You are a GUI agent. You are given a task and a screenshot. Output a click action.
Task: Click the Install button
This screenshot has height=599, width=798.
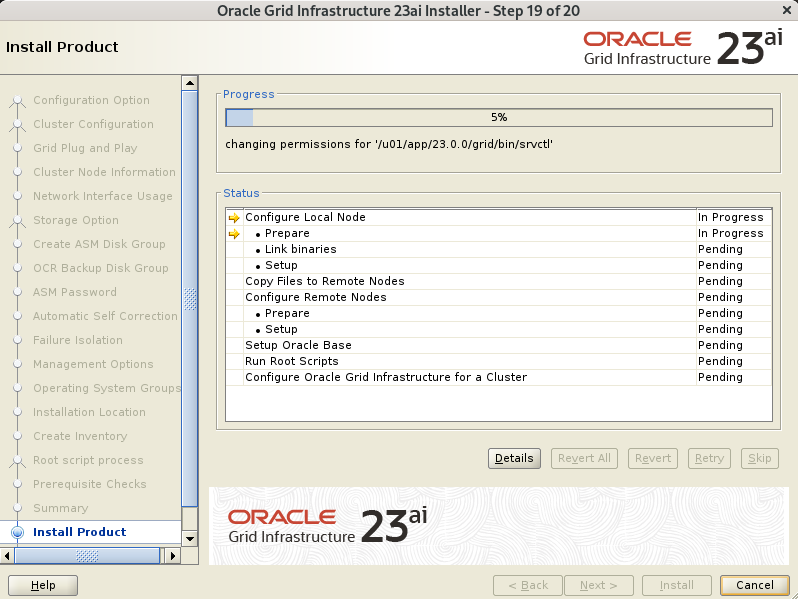coord(676,585)
